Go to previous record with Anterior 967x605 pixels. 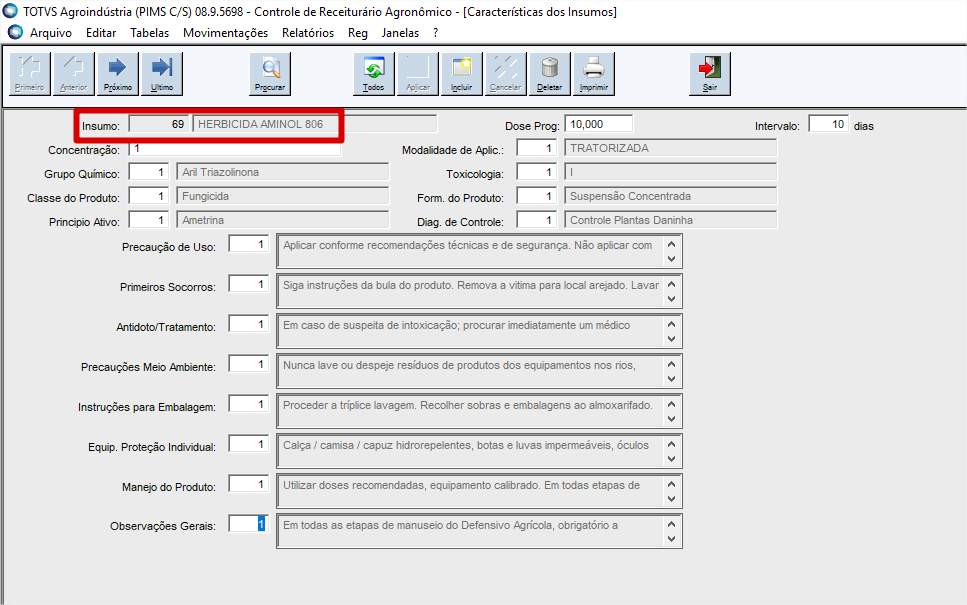pyautogui.click(x=74, y=73)
